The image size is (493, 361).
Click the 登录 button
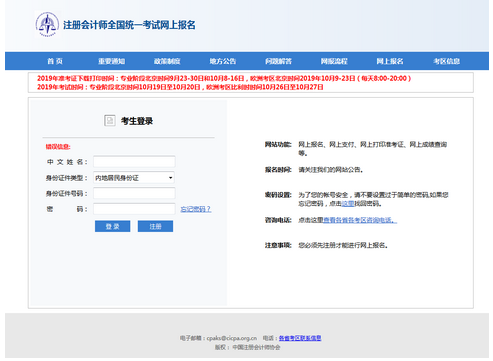pyautogui.click(x=112, y=226)
